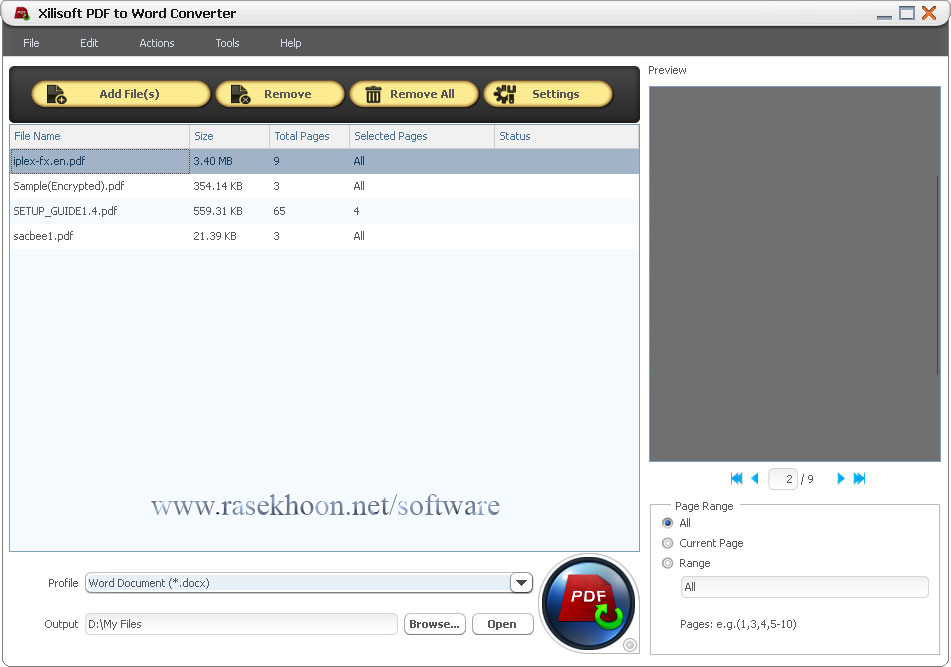
Task: Jump to first preview page
Action: pos(736,478)
